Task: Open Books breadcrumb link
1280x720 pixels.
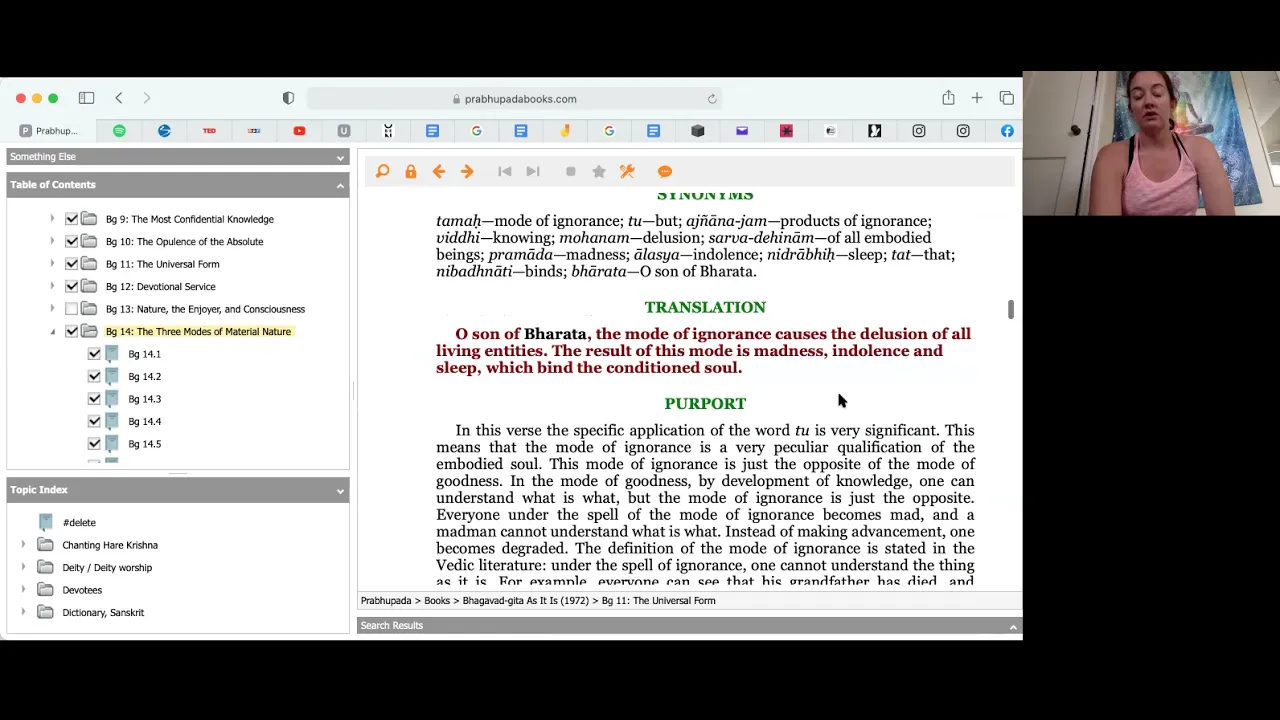Action: [437, 601]
